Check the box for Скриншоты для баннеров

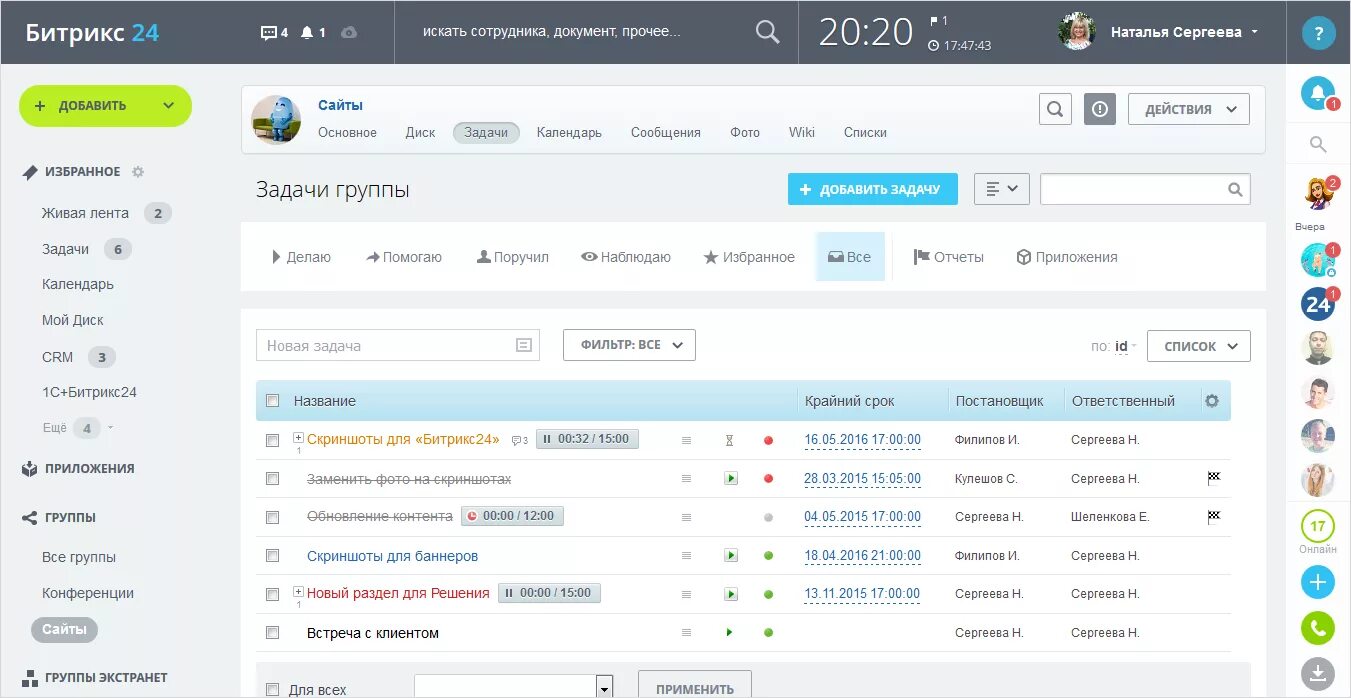272,555
